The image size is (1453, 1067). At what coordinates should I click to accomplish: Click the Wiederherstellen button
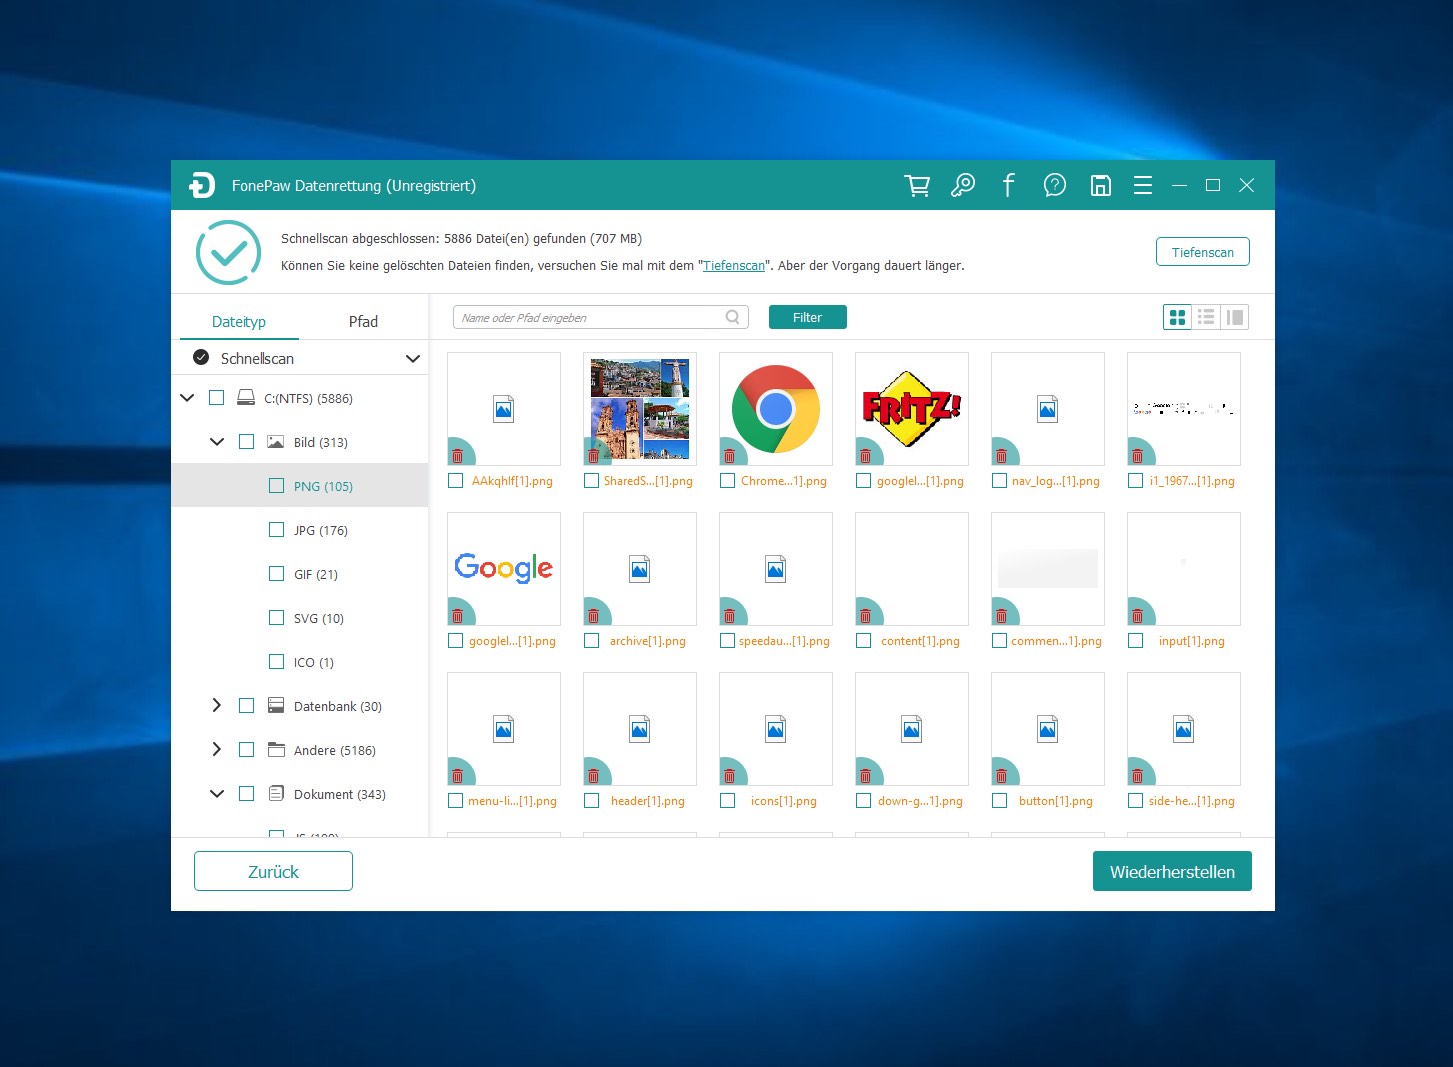point(1172,871)
